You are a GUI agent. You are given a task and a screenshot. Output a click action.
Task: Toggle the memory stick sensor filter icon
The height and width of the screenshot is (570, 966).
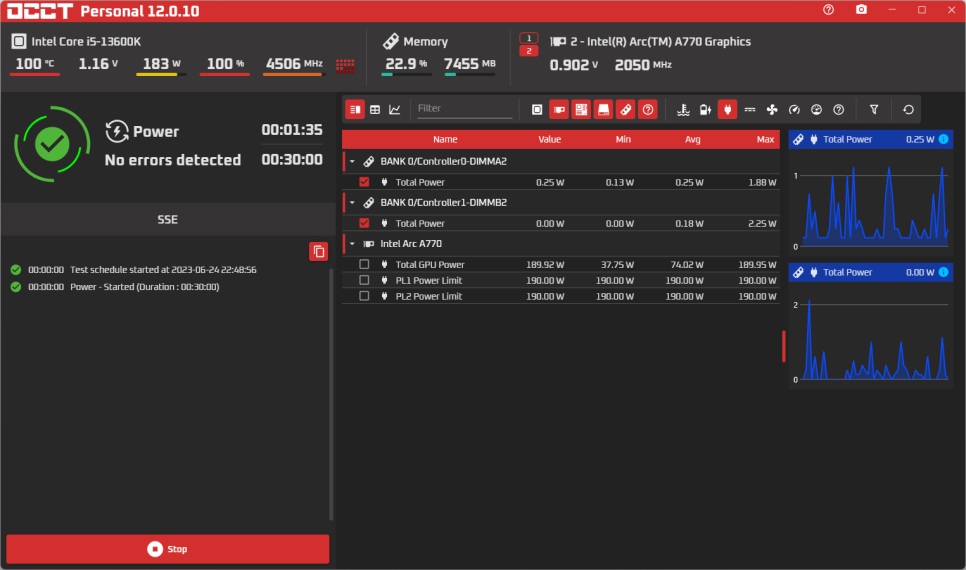coord(625,110)
